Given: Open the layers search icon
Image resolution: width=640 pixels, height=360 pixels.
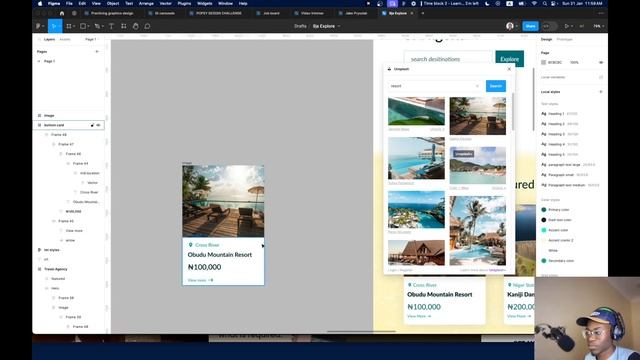Looking at the screenshot, I should [x=40, y=40].
